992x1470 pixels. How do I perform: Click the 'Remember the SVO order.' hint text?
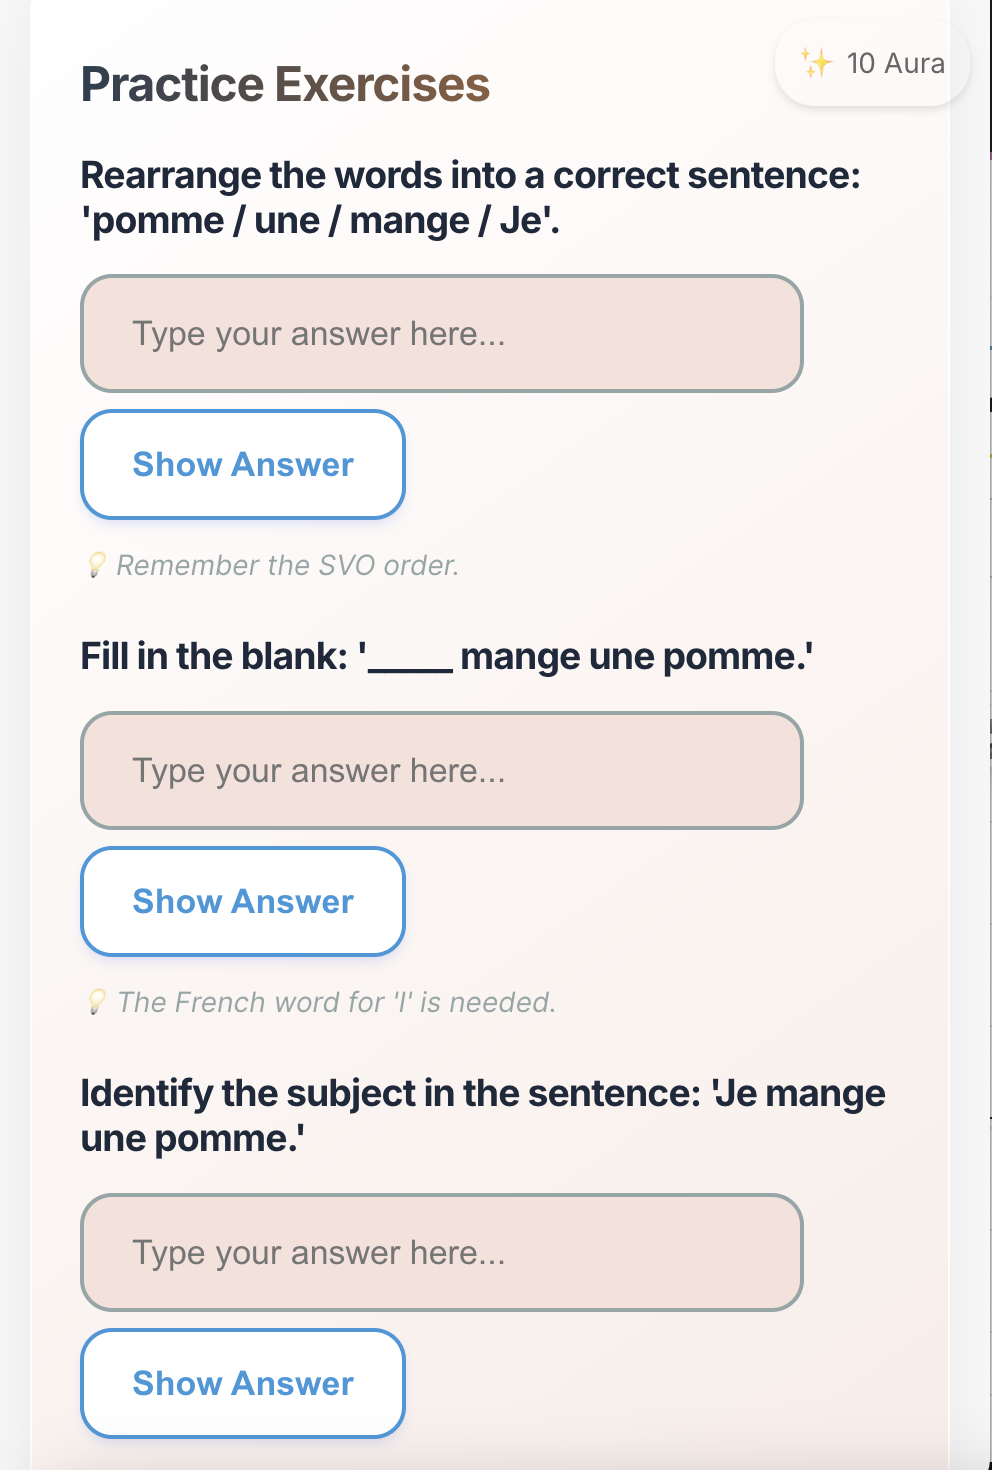(288, 566)
